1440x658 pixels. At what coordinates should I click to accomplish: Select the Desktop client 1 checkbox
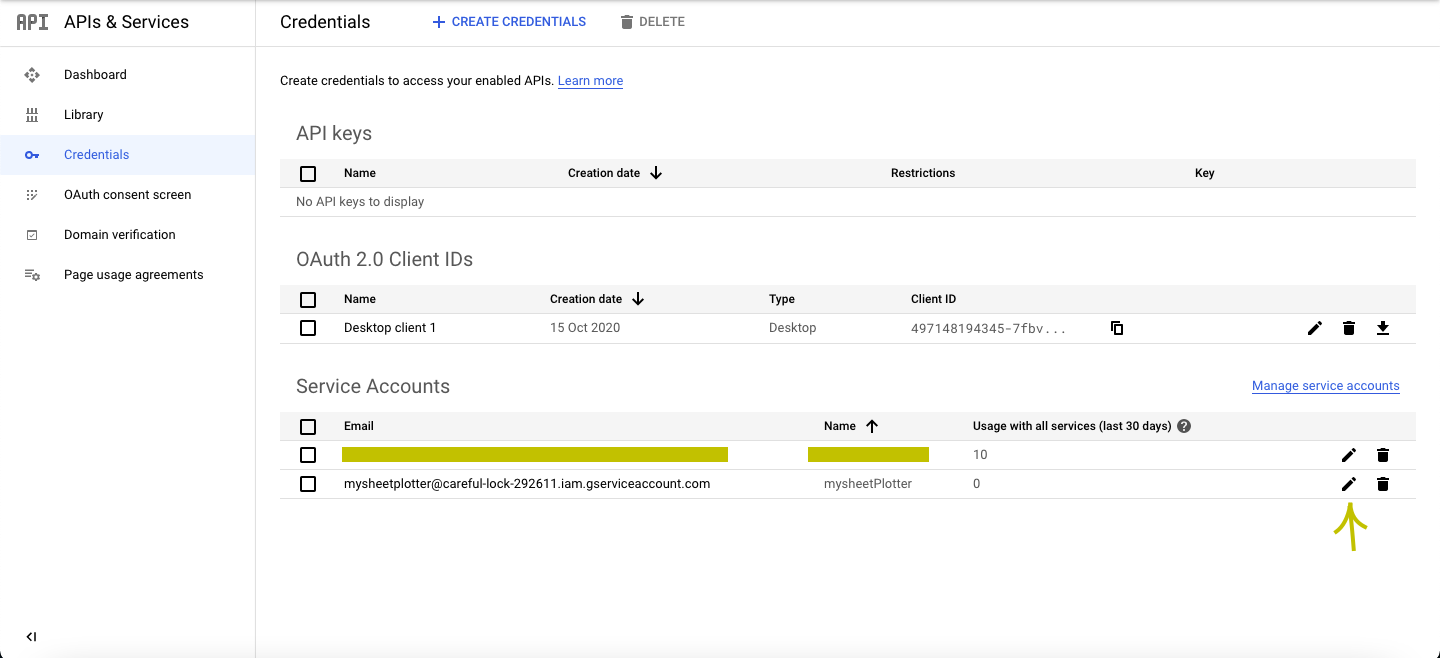tap(308, 328)
